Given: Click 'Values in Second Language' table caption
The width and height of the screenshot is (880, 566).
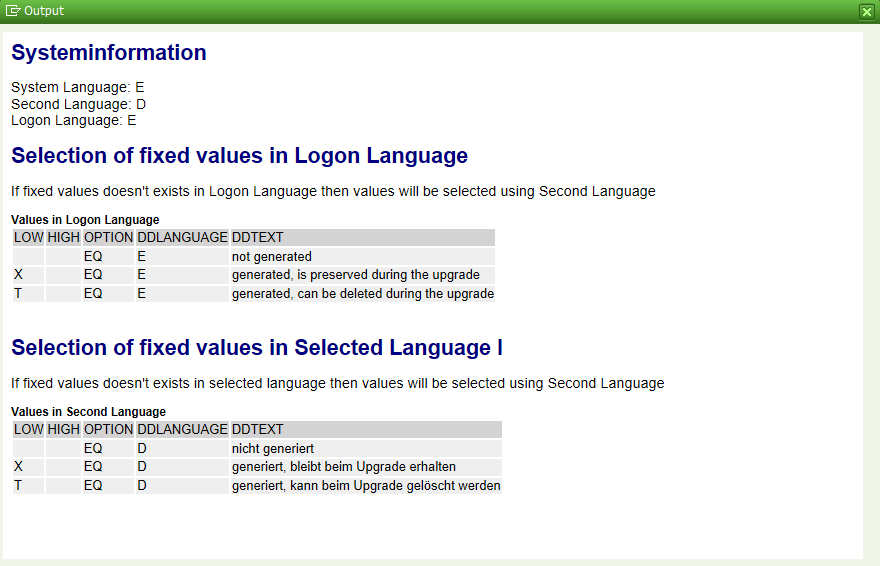Looking at the screenshot, I should 89,412.
